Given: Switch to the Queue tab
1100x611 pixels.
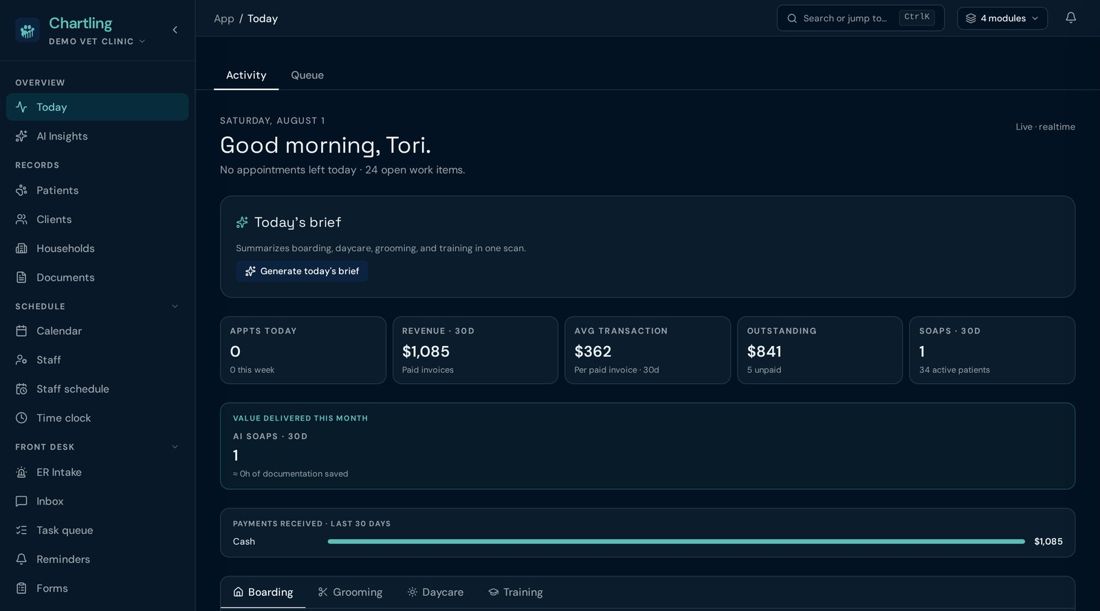Looking at the screenshot, I should [307, 75].
